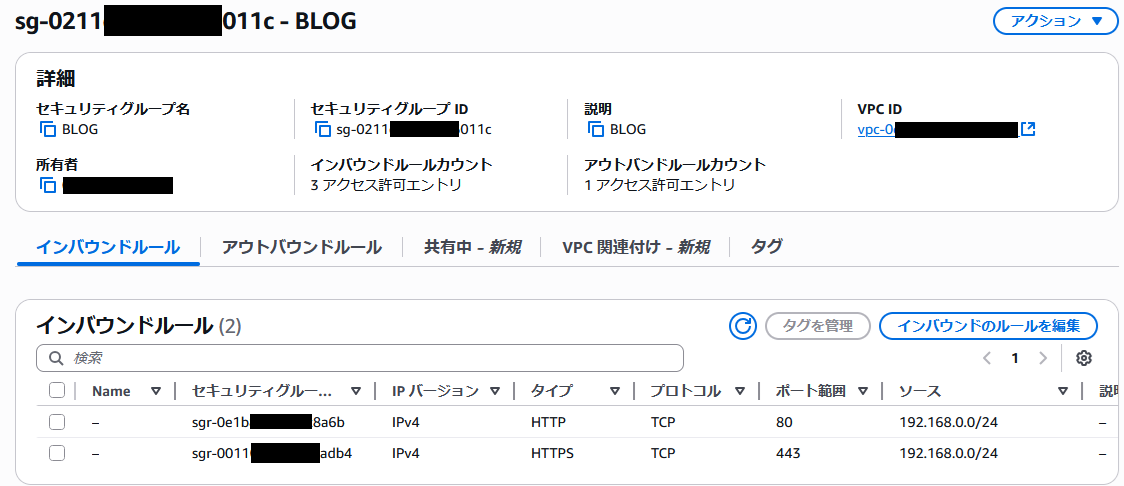Copy the security group ID value
Viewport: 1124px width, 486px height.
322,129
